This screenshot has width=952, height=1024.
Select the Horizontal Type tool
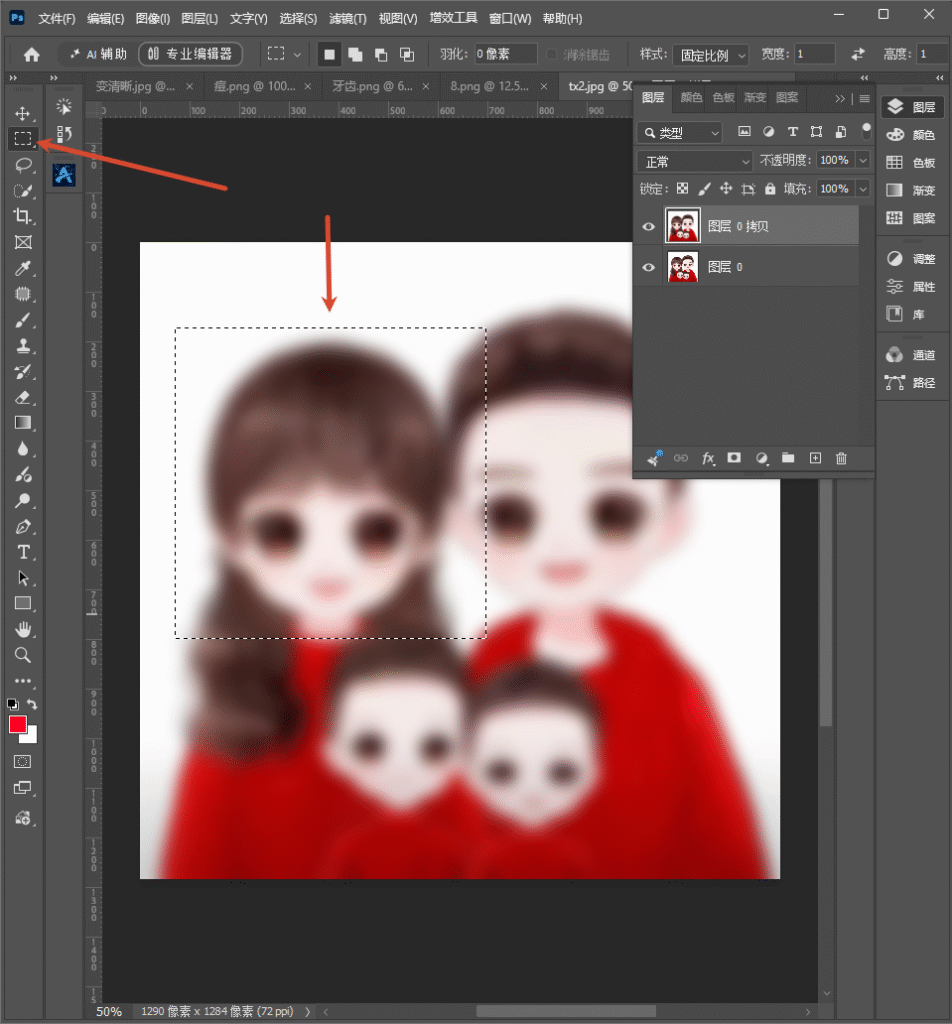(x=24, y=552)
